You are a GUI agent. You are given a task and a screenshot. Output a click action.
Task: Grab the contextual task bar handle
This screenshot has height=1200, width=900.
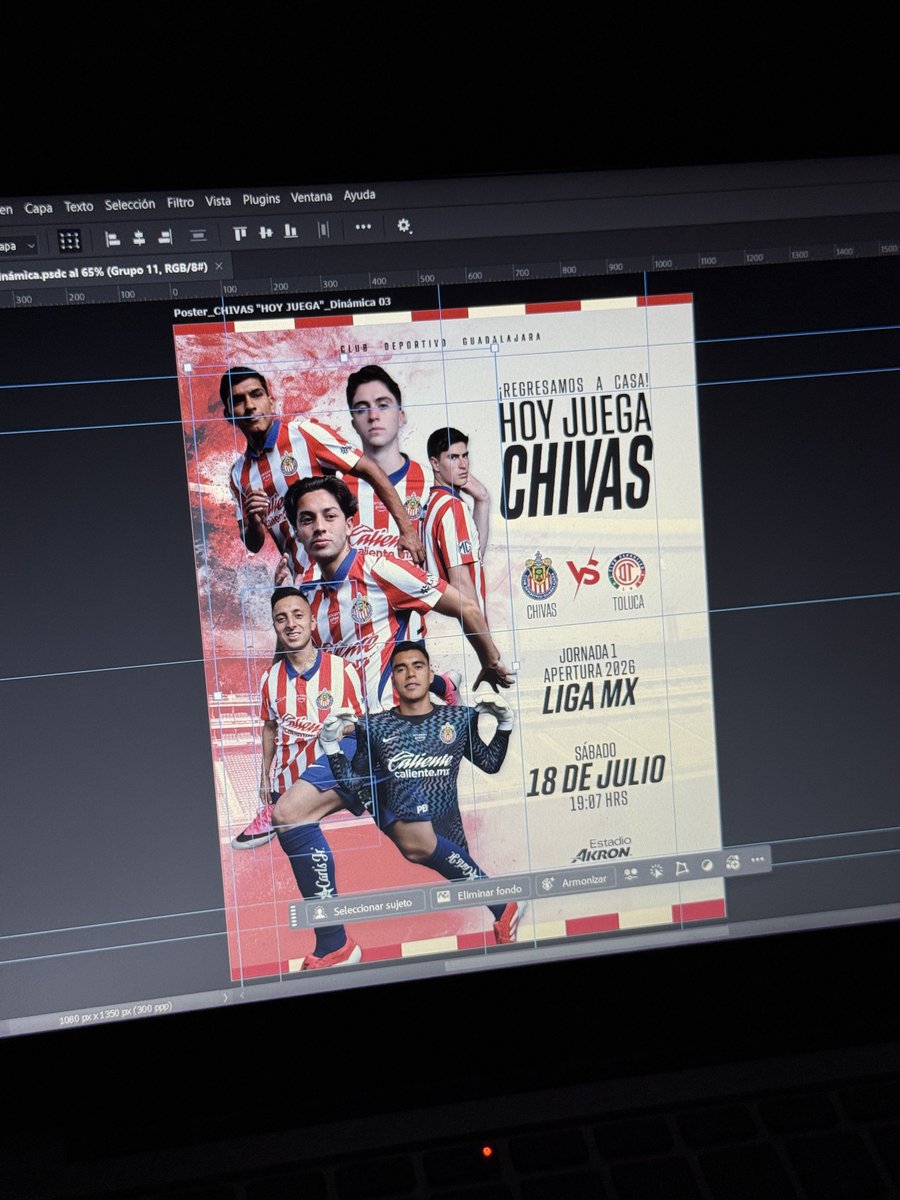294,917
